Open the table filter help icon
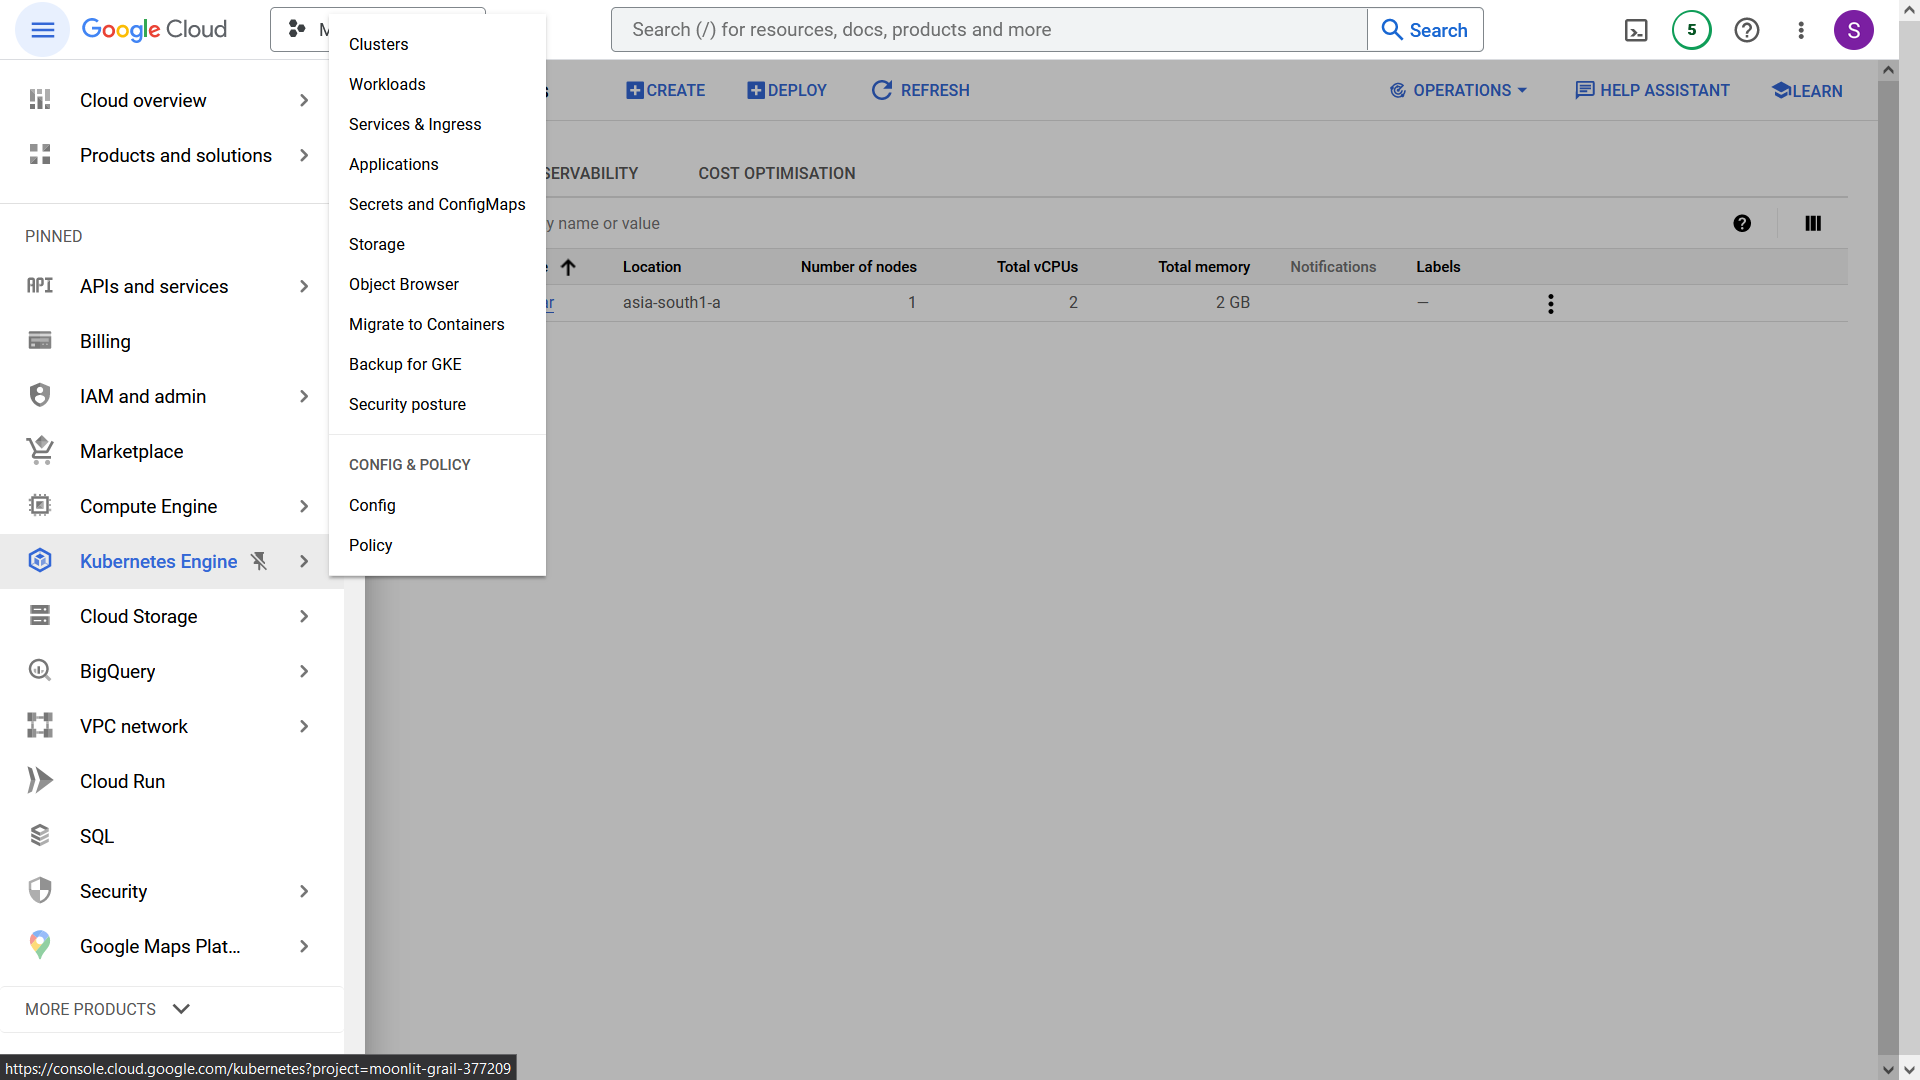The image size is (1920, 1080). tap(1742, 224)
